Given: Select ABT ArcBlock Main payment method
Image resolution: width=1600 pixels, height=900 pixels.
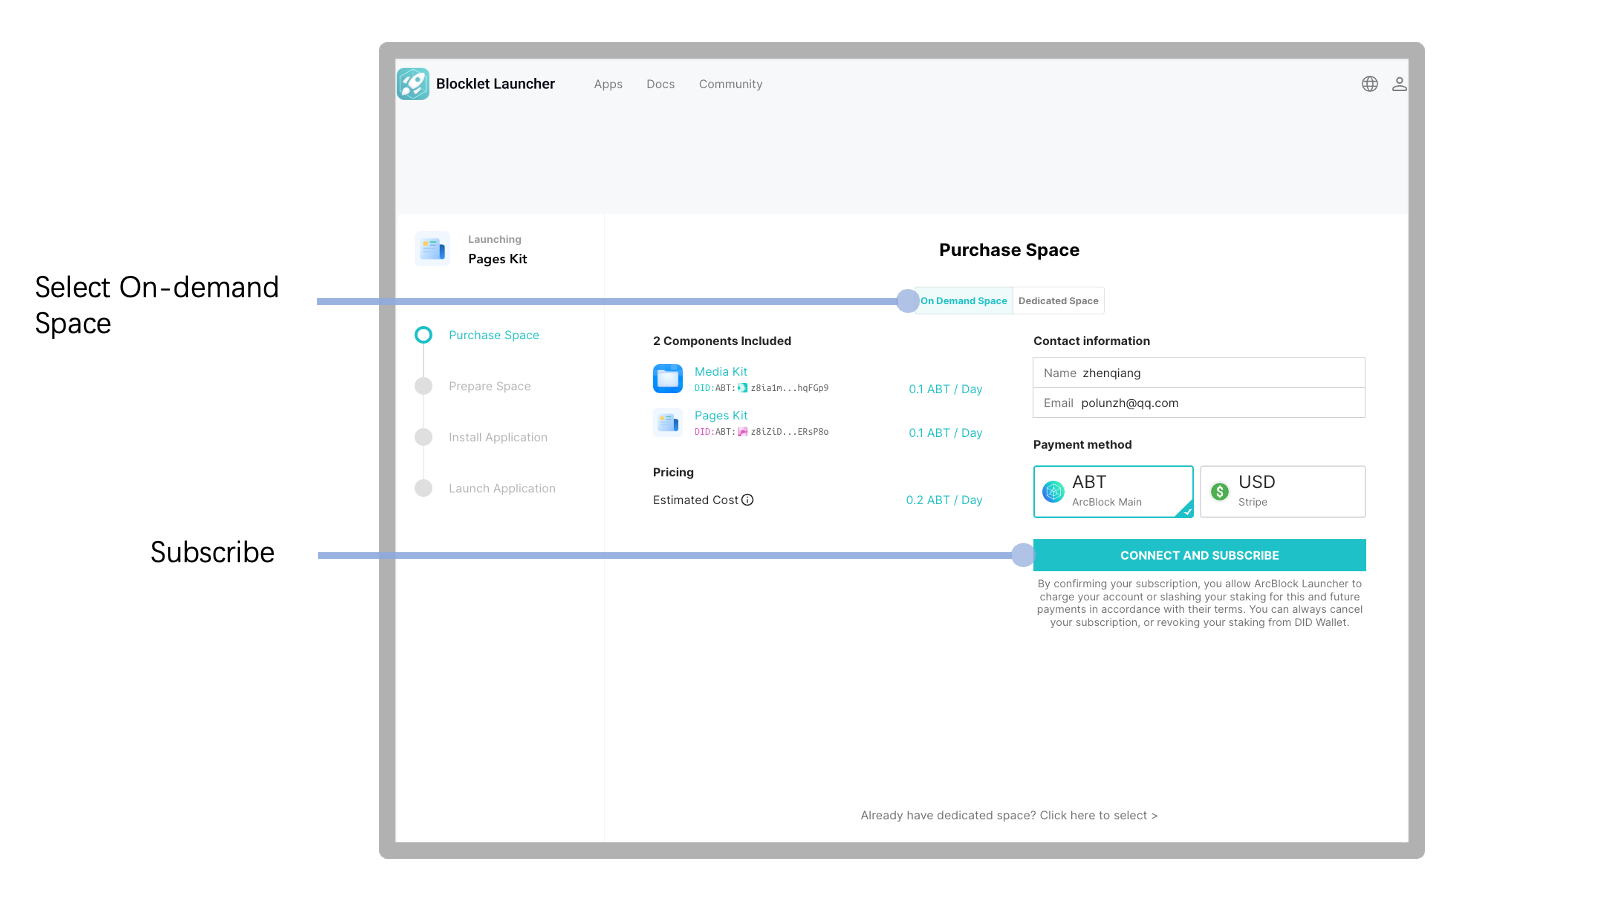Looking at the screenshot, I should pos(1113,491).
